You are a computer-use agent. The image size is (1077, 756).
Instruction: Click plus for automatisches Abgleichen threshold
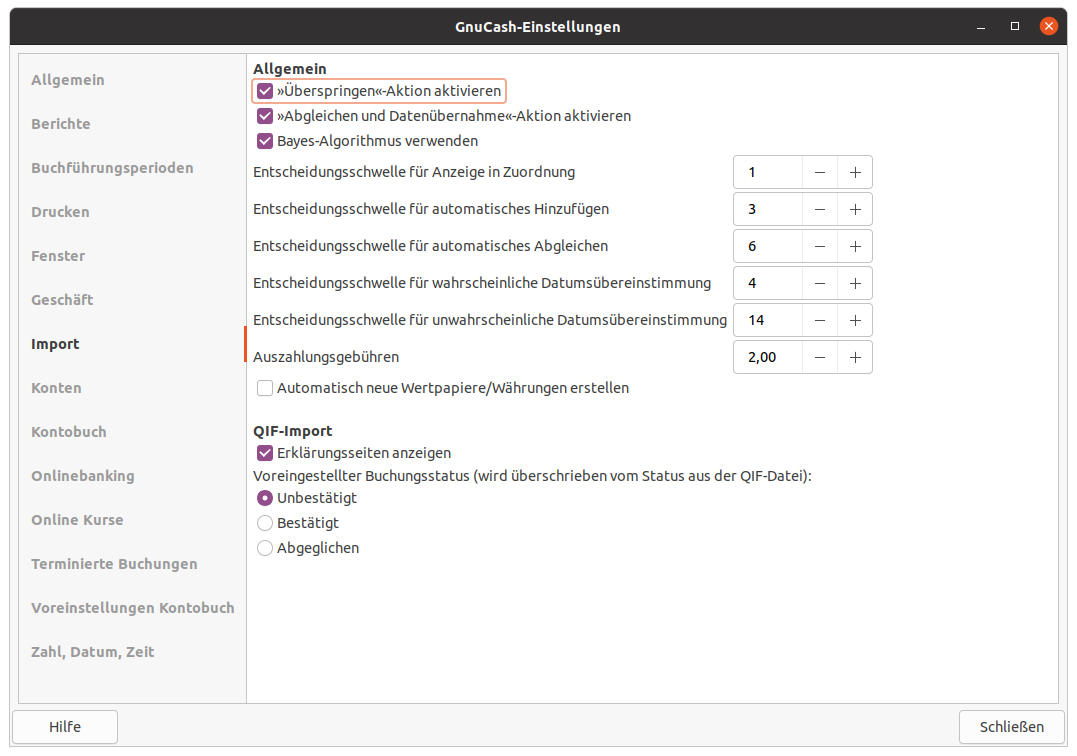coord(855,246)
